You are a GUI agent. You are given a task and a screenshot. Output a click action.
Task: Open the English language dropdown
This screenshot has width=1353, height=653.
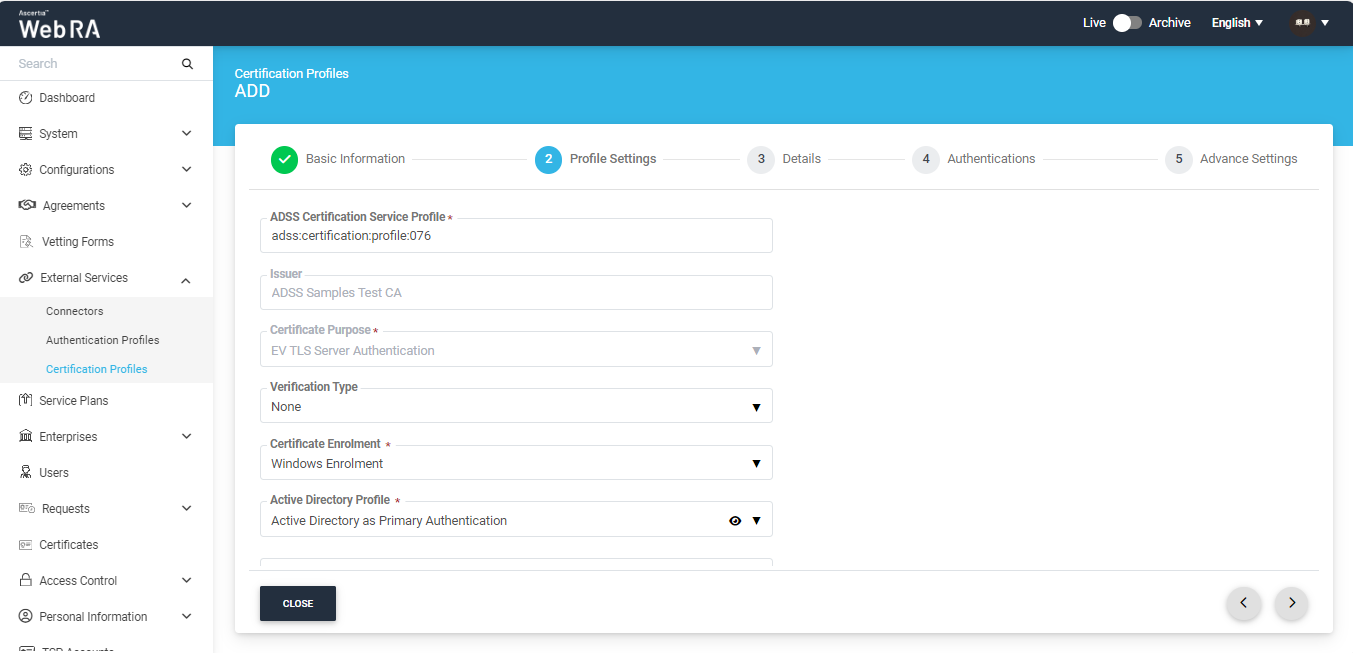(x=1237, y=23)
